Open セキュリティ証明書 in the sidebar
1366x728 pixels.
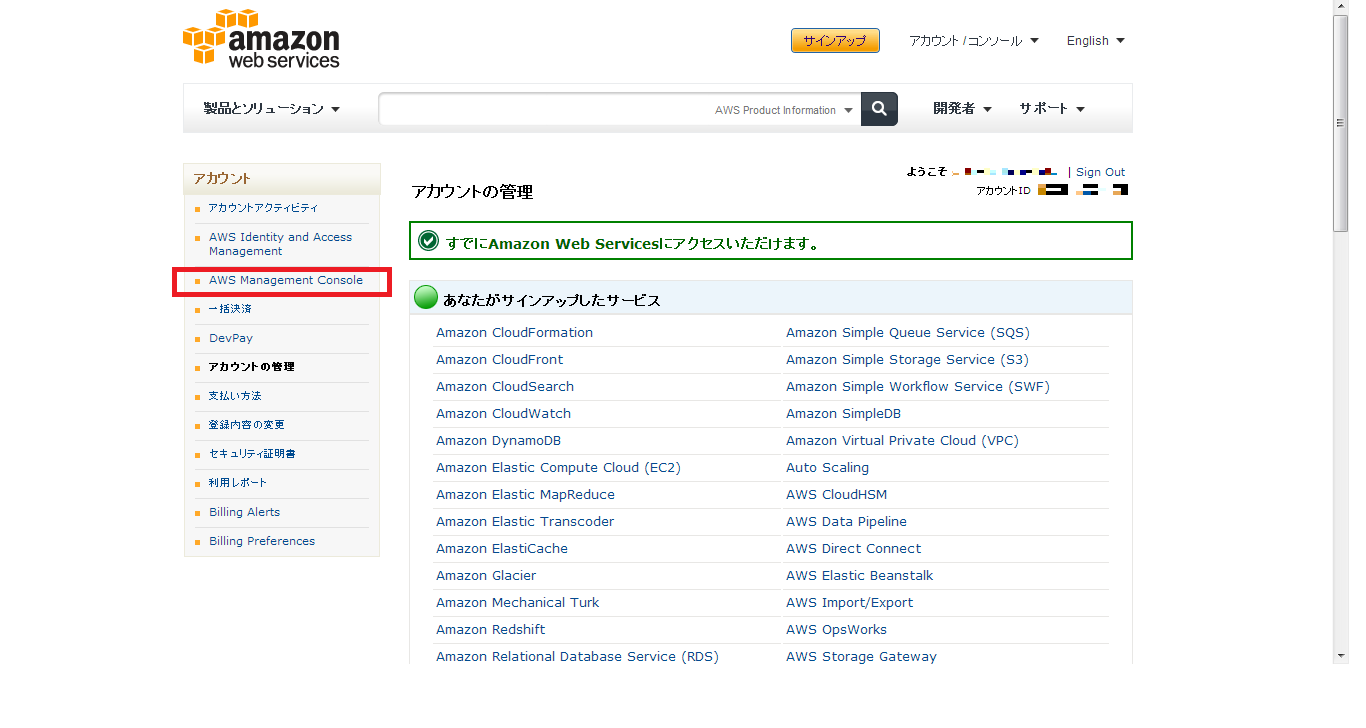click(x=252, y=454)
